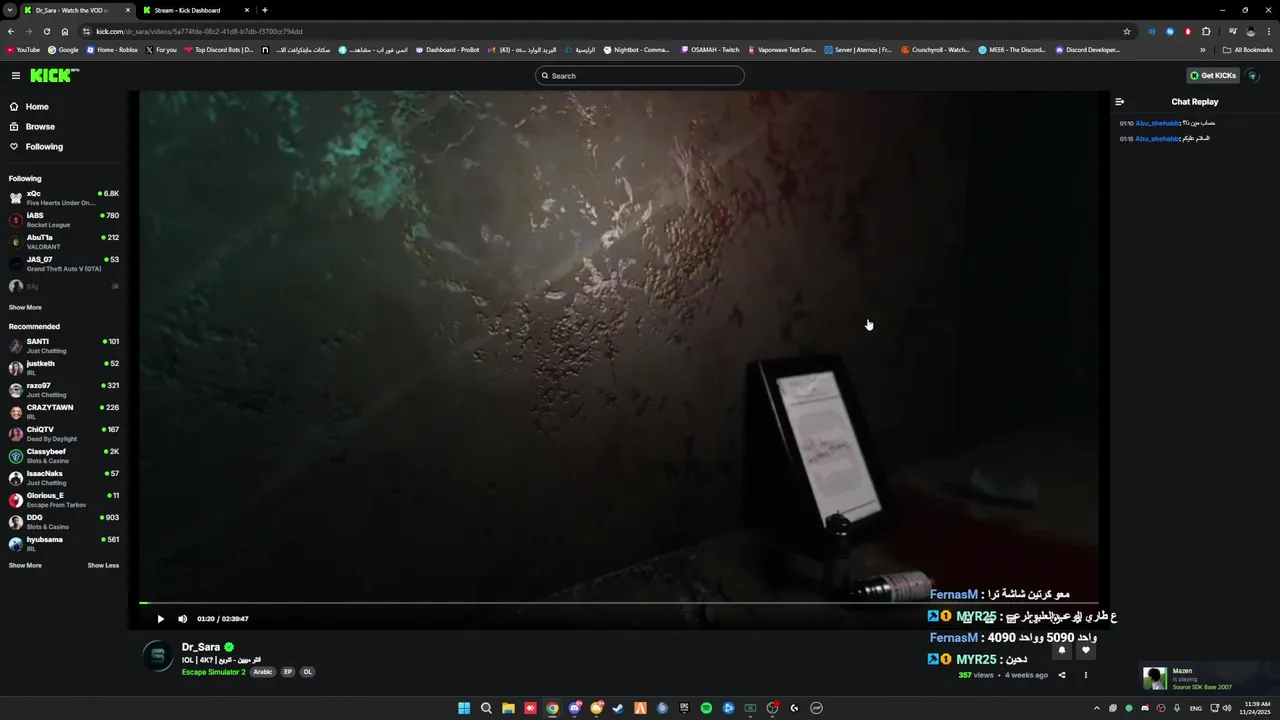The height and width of the screenshot is (720, 1280).
Task: Mute the video volume
Action: (182, 619)
